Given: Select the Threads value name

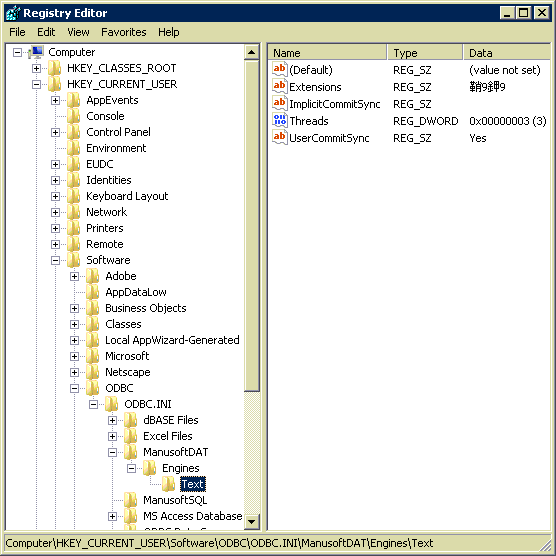Looking at the screenshot, I should click(x=309, y=121).
